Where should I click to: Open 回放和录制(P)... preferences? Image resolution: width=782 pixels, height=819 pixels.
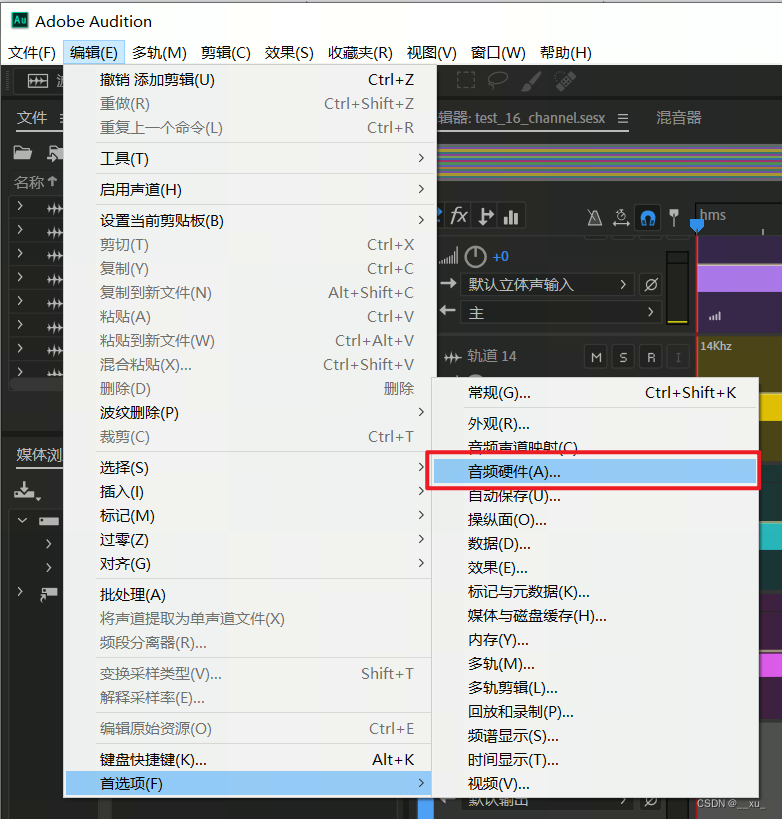(x=595, y=712)
